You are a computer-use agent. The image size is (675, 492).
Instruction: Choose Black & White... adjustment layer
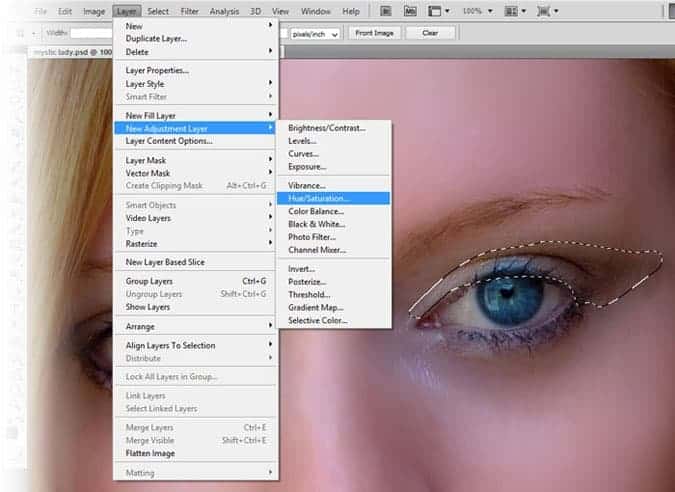click(x=334, y=224)
